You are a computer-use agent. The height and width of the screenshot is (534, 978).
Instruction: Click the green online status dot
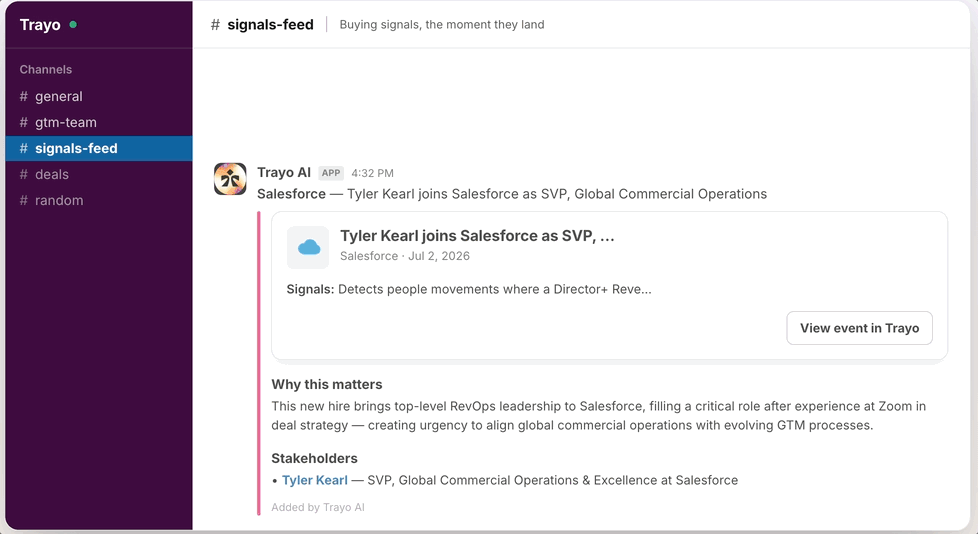tap(73, 25)
